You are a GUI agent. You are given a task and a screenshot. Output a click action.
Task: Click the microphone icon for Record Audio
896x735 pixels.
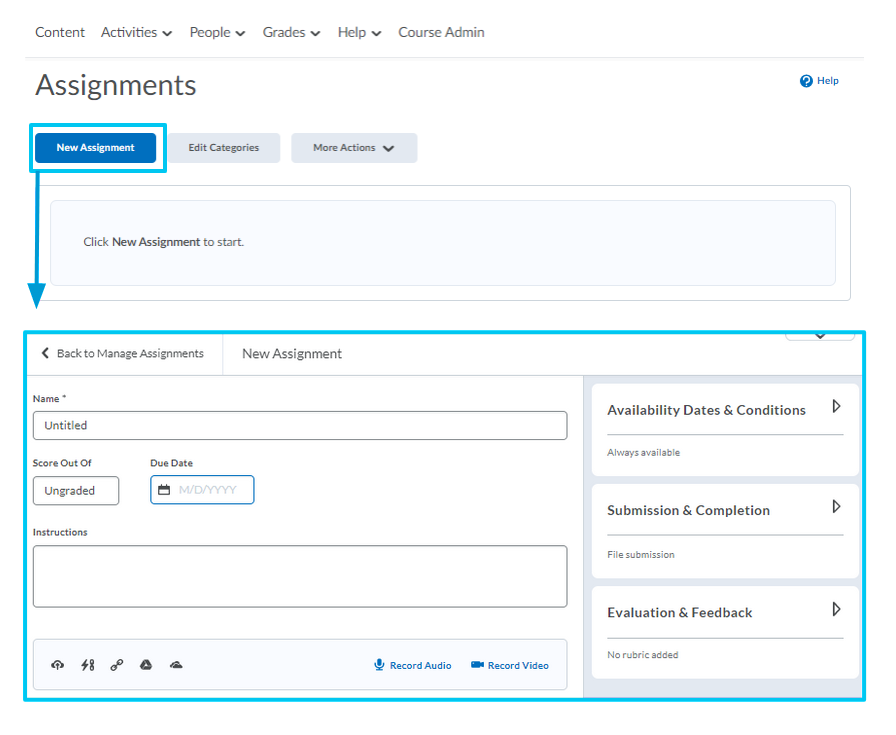[379, 665]
